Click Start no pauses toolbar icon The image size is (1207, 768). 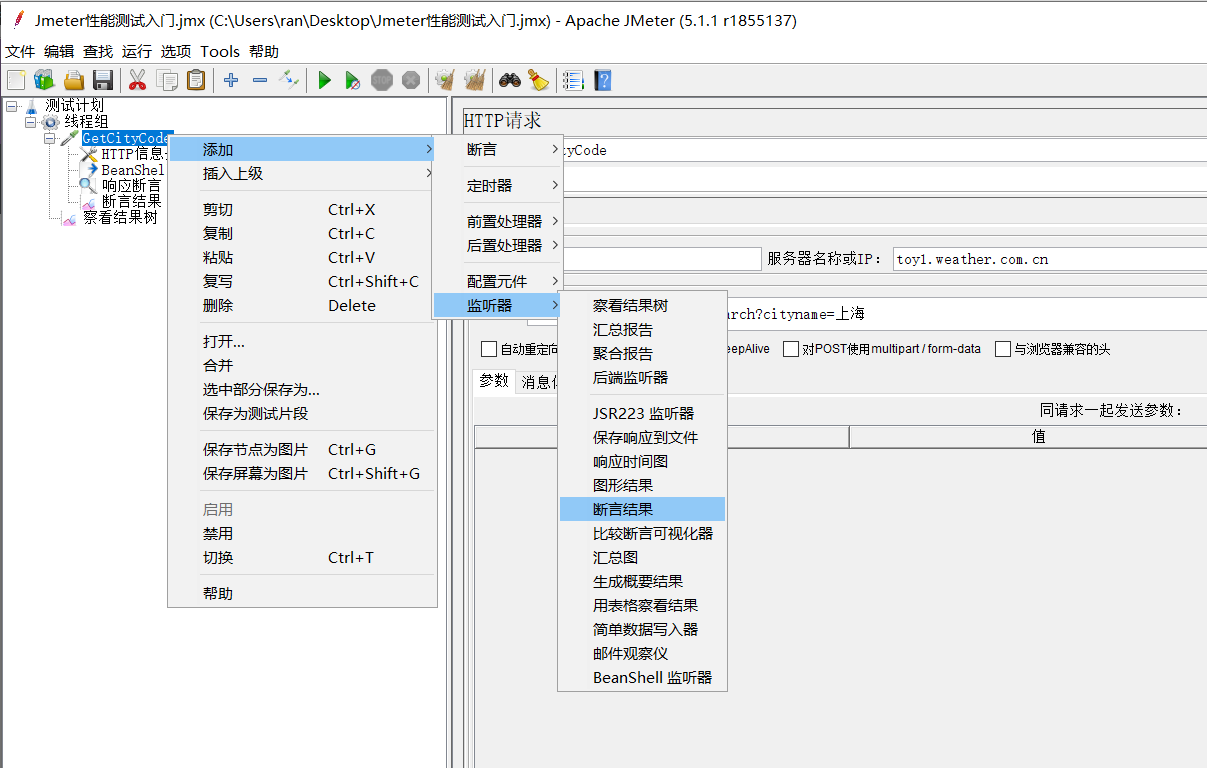coord(353,80)
